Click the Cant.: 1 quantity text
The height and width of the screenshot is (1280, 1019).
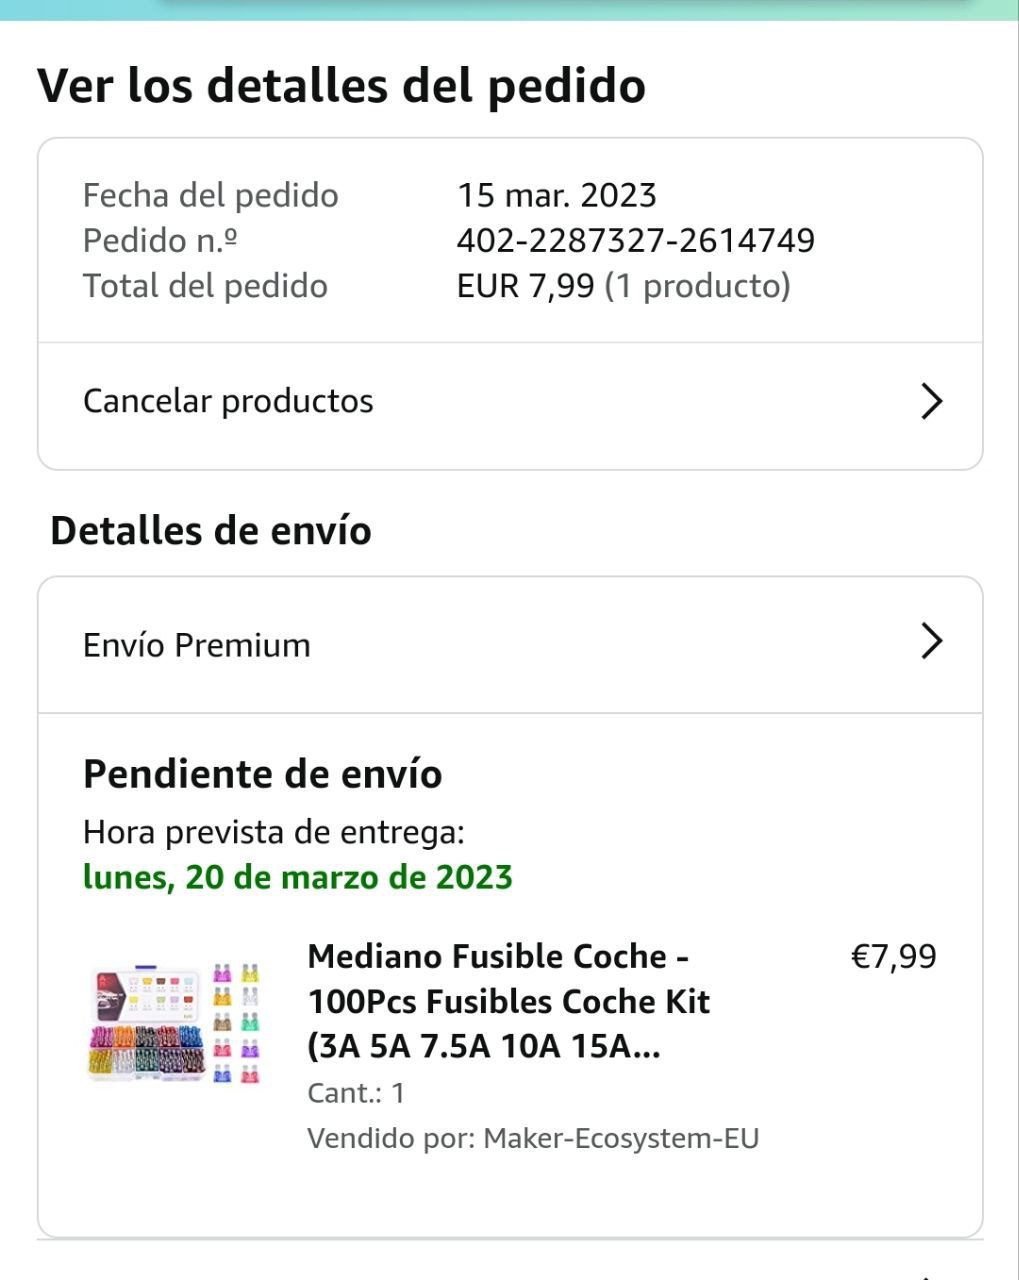pyautogui.click(x=356, y=1093)
